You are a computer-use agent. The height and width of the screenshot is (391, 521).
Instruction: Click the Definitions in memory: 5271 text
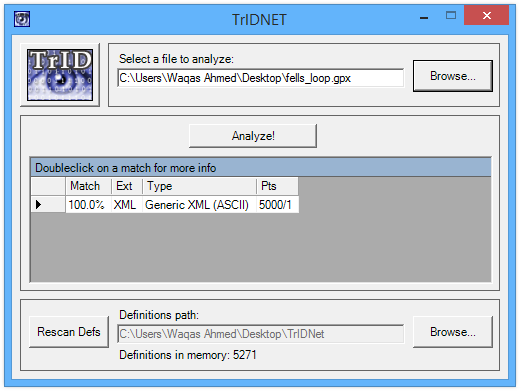point(188,355)
